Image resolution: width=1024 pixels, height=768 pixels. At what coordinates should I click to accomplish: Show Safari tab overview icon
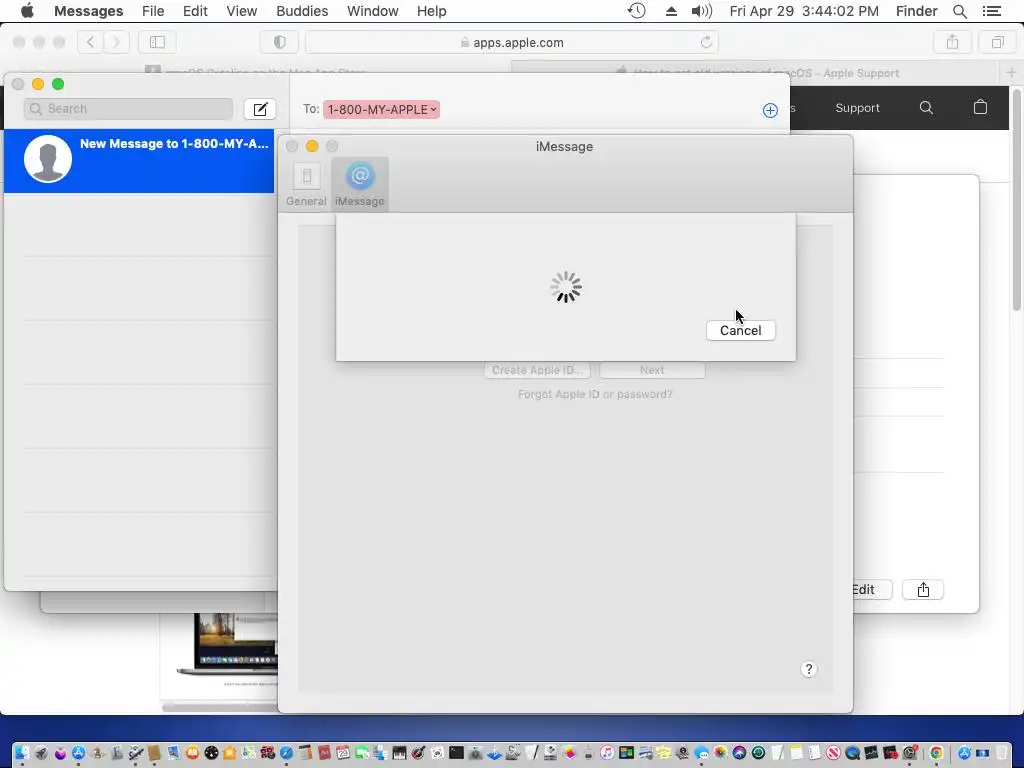997,42
